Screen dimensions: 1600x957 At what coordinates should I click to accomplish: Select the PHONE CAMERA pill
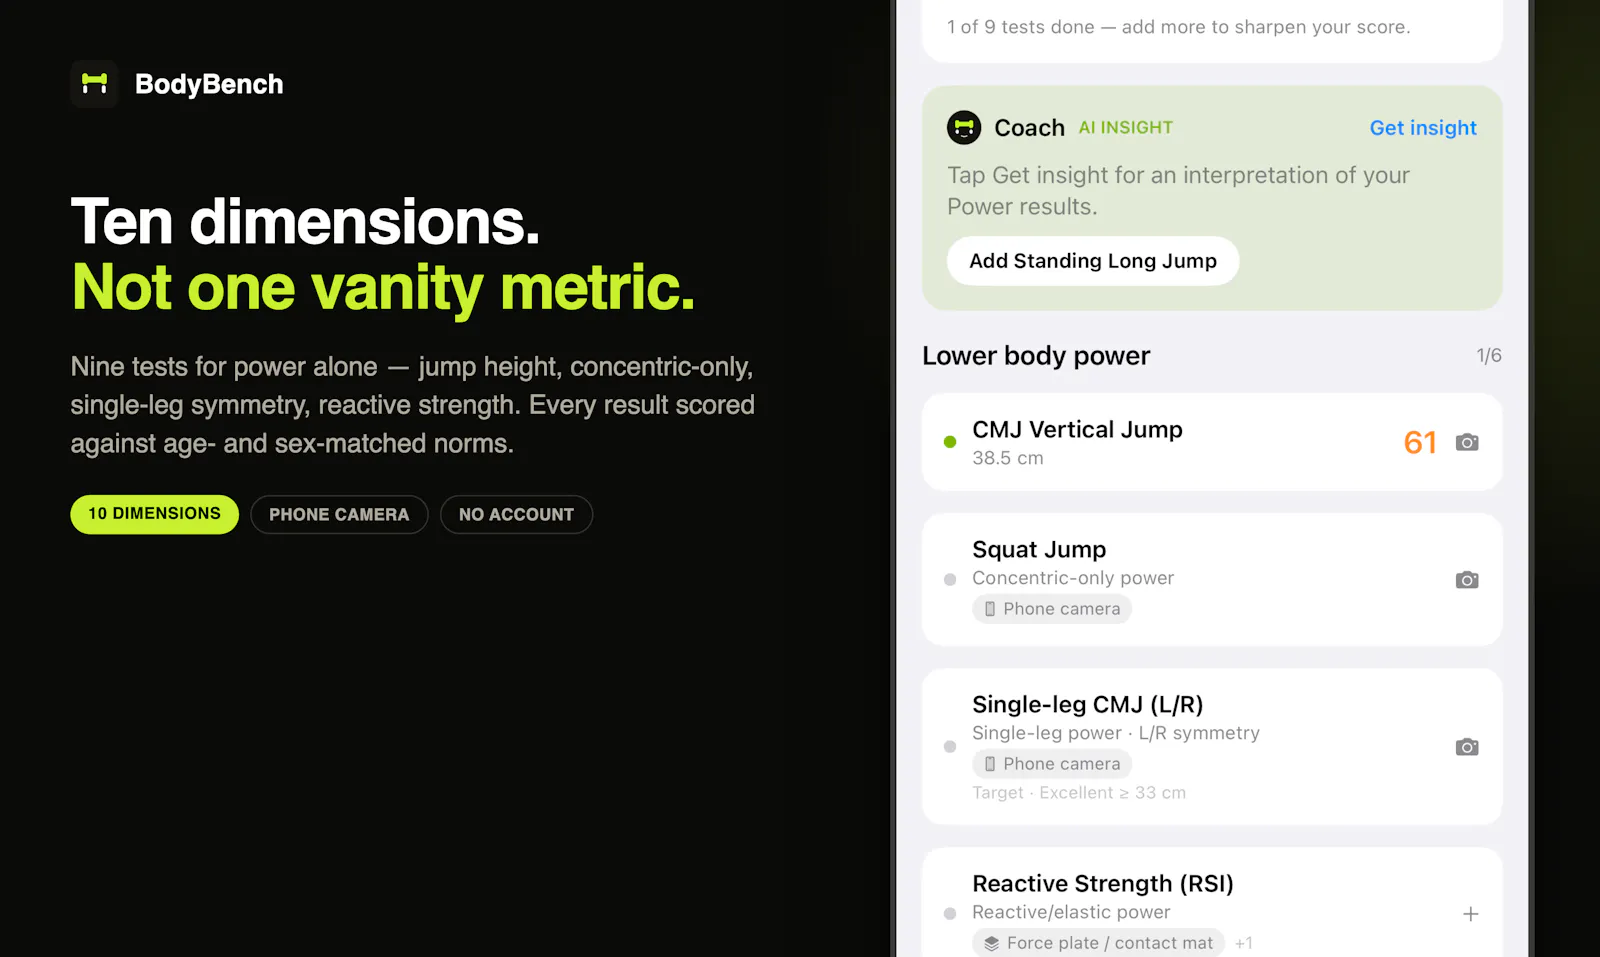click(339, 514)
